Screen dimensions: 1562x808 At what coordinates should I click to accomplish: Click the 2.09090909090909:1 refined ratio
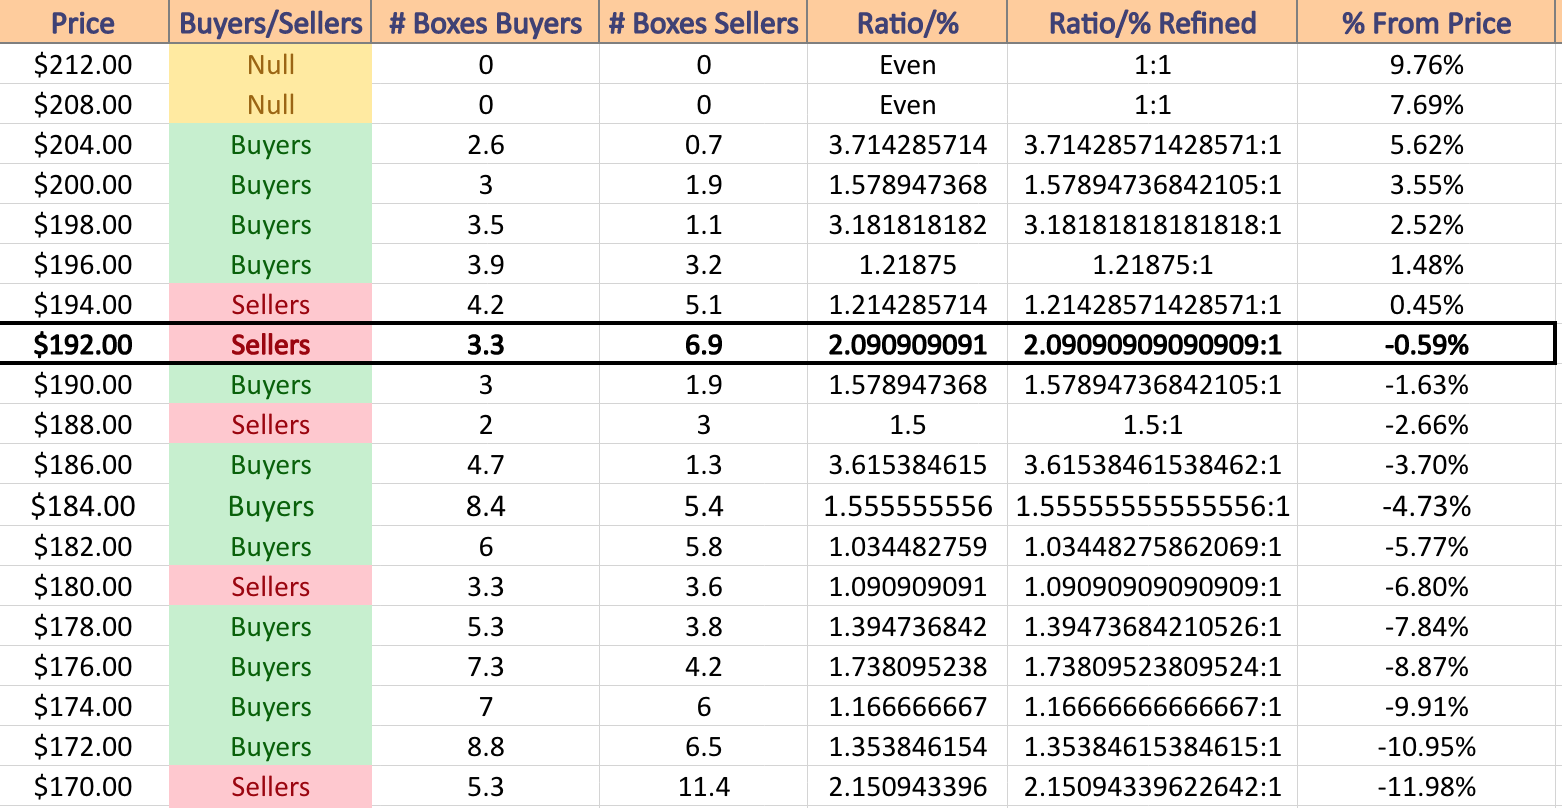coord(1152,345)
